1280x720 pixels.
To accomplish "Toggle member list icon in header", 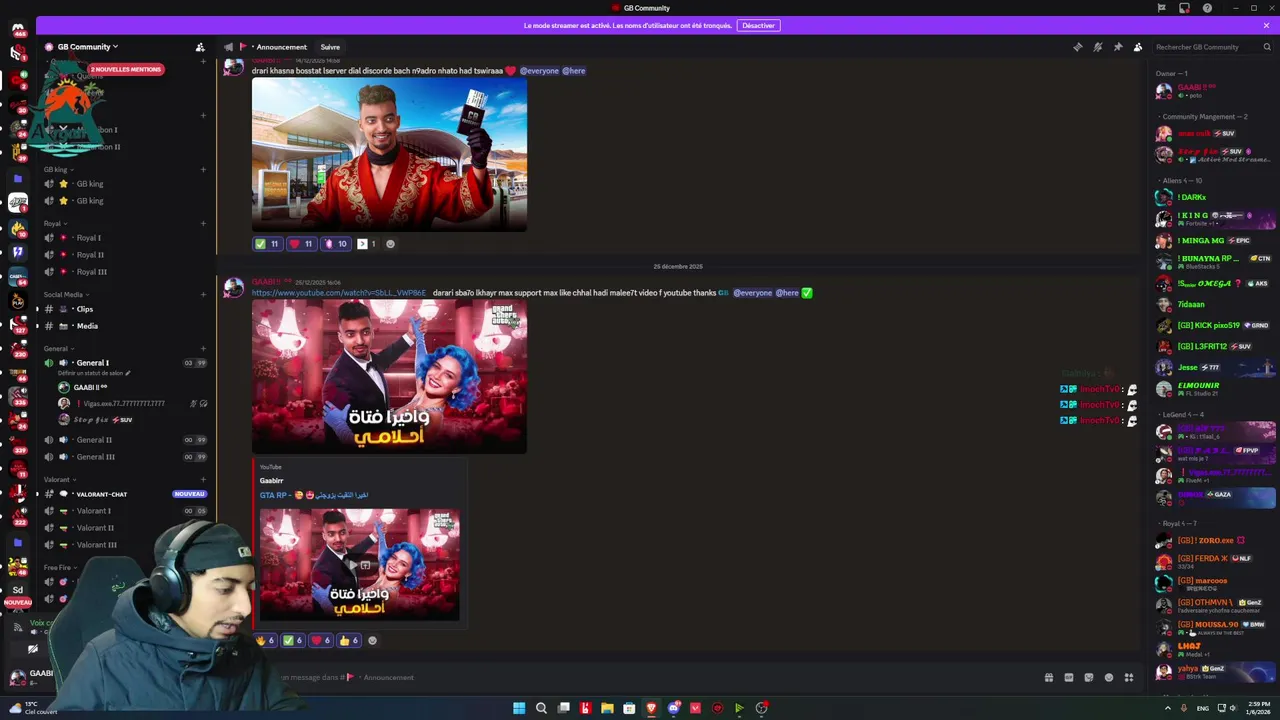I will (x=1137, y=47).
